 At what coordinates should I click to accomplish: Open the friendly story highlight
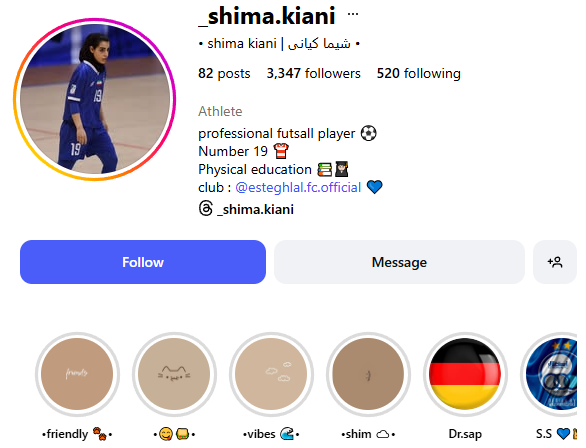pyautogui.click(x=77, y=374)
